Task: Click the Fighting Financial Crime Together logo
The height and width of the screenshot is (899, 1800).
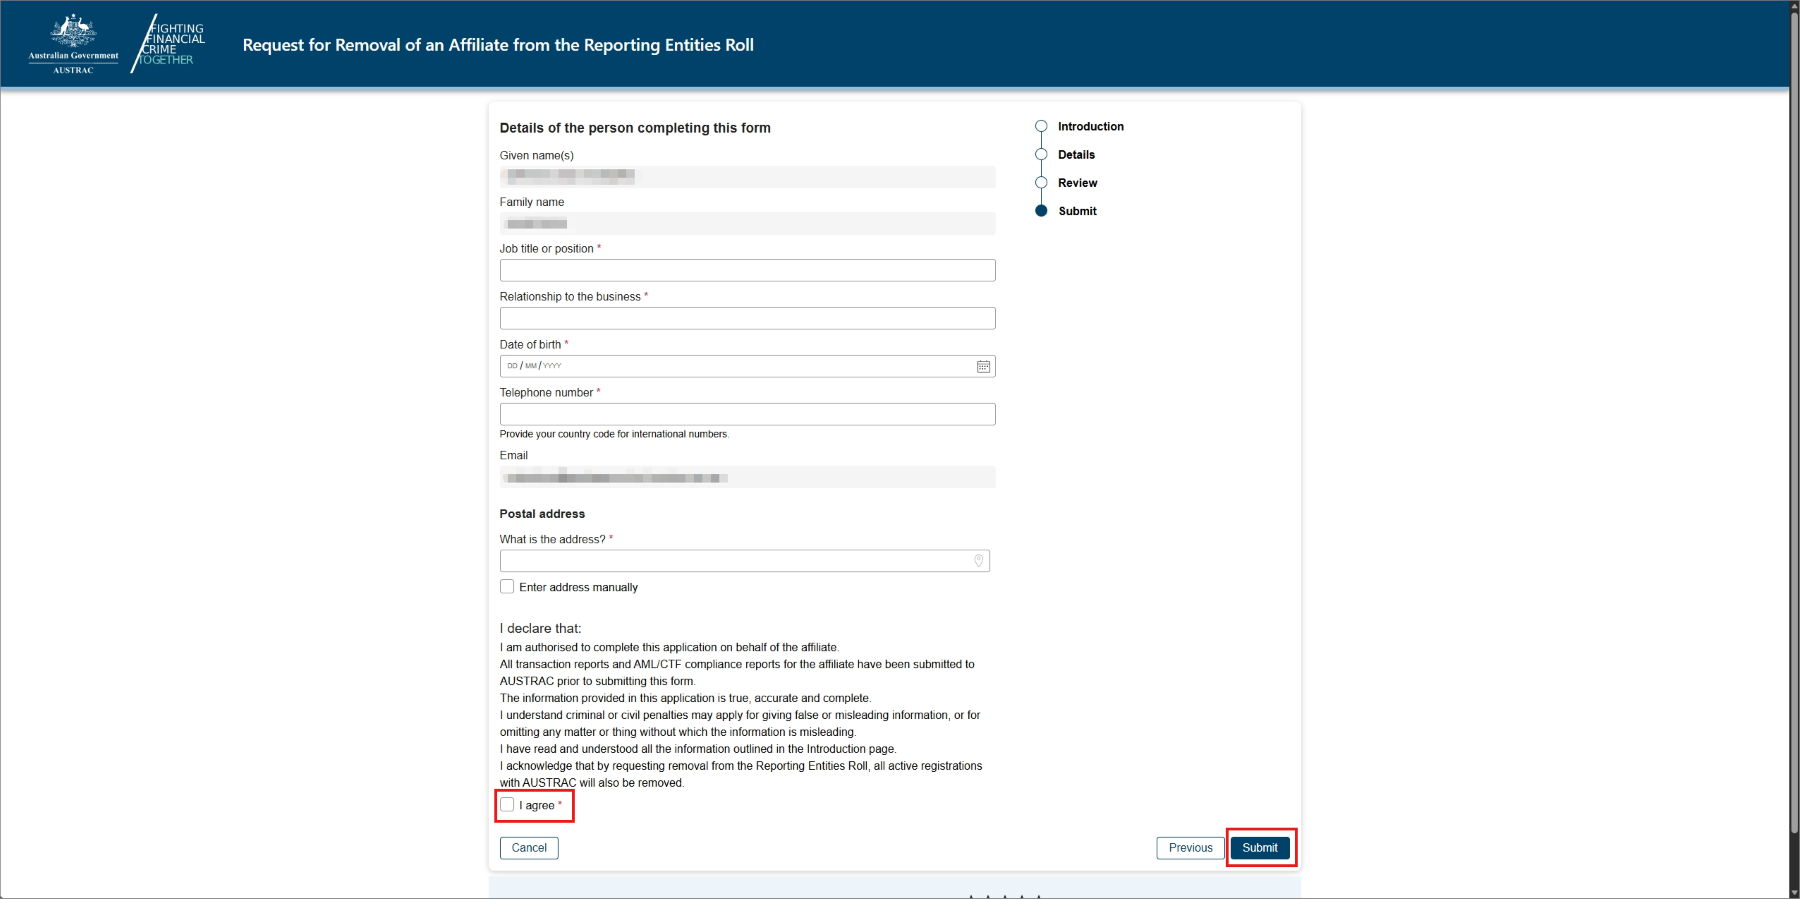Action: 168,44
